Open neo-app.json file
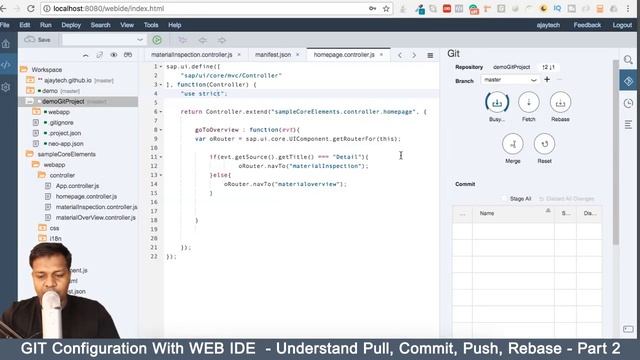Viewport: 640px width, 360px height. (65, 144)
